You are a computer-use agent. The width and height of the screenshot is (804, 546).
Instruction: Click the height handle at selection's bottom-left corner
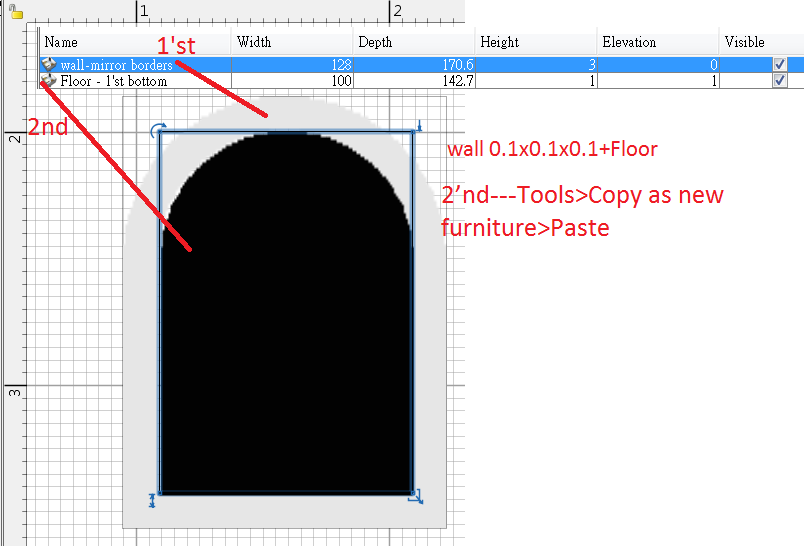tap(153, 499)
